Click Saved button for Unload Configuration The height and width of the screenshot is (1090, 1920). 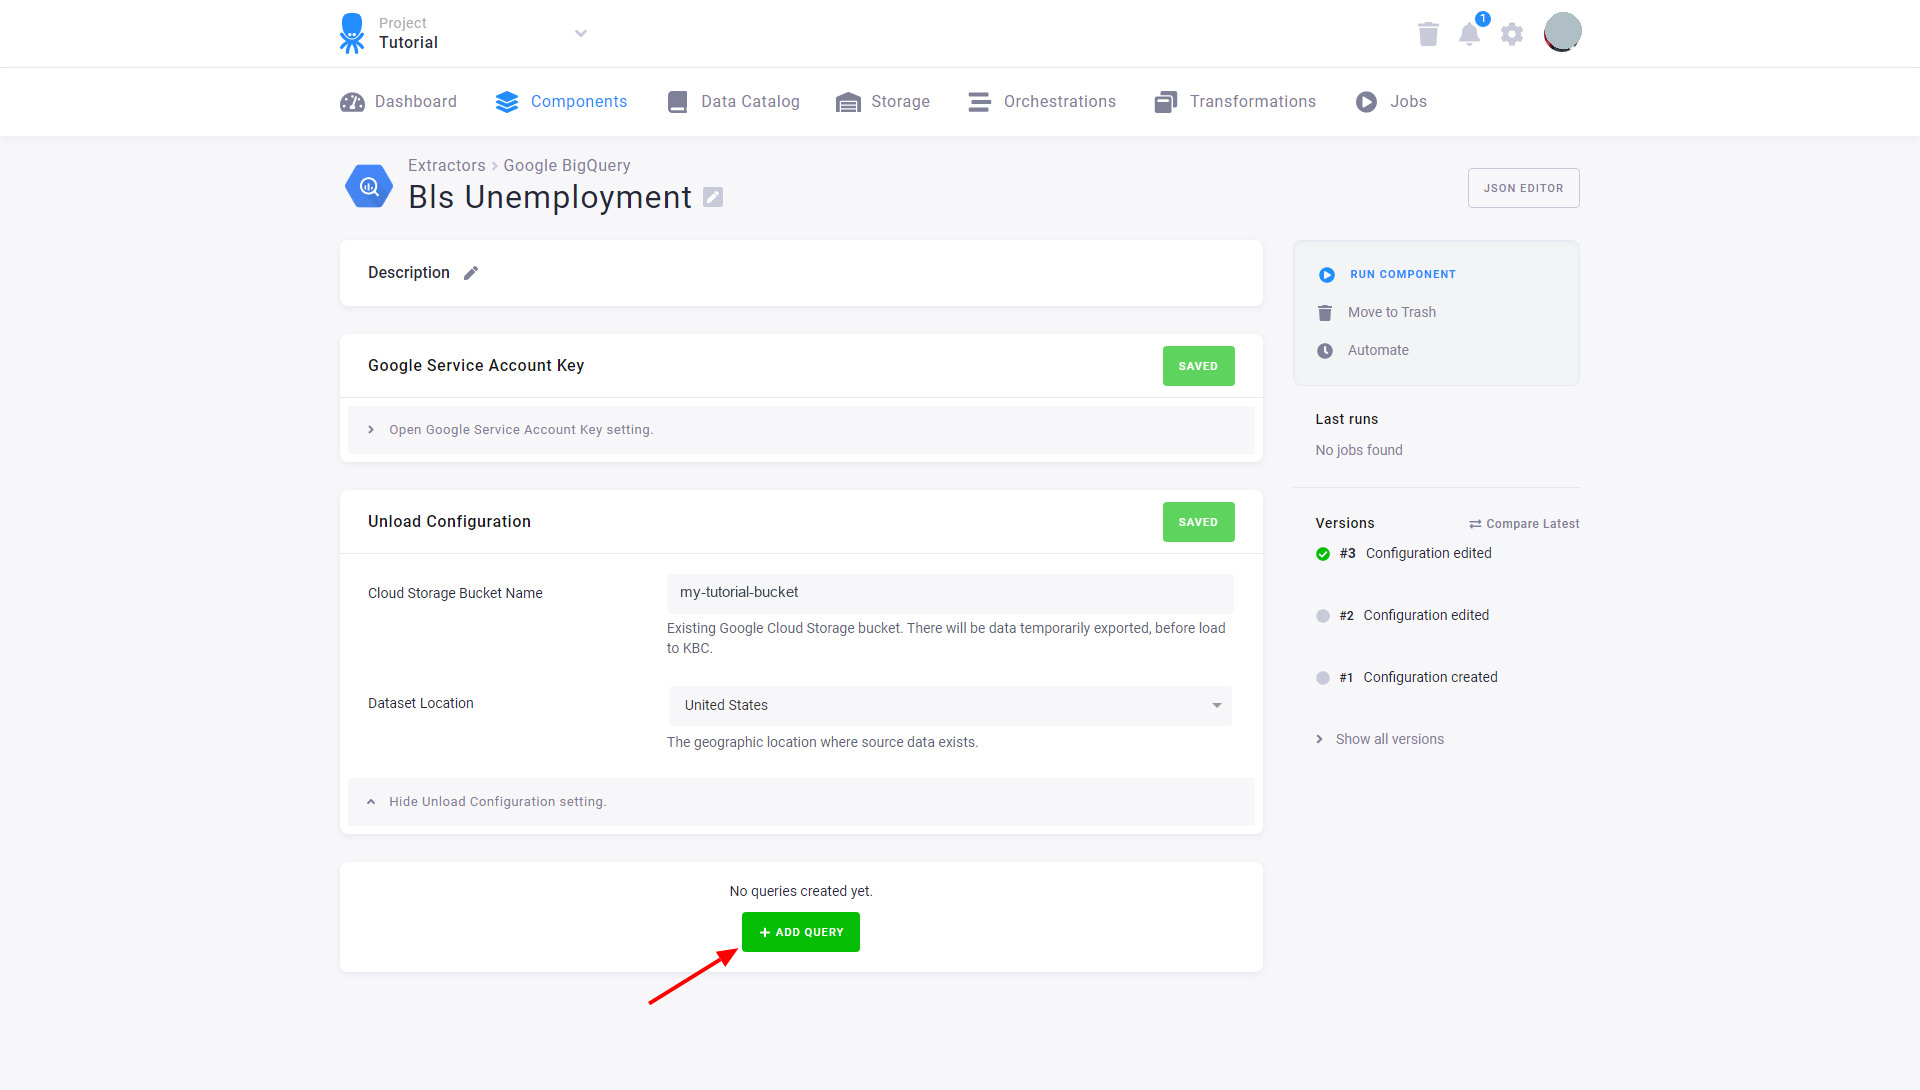(1198, 522)
